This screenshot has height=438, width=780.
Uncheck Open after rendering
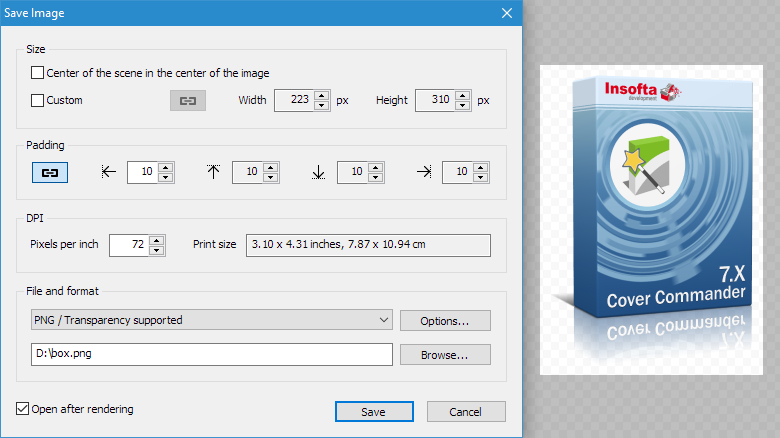[22, 409]
